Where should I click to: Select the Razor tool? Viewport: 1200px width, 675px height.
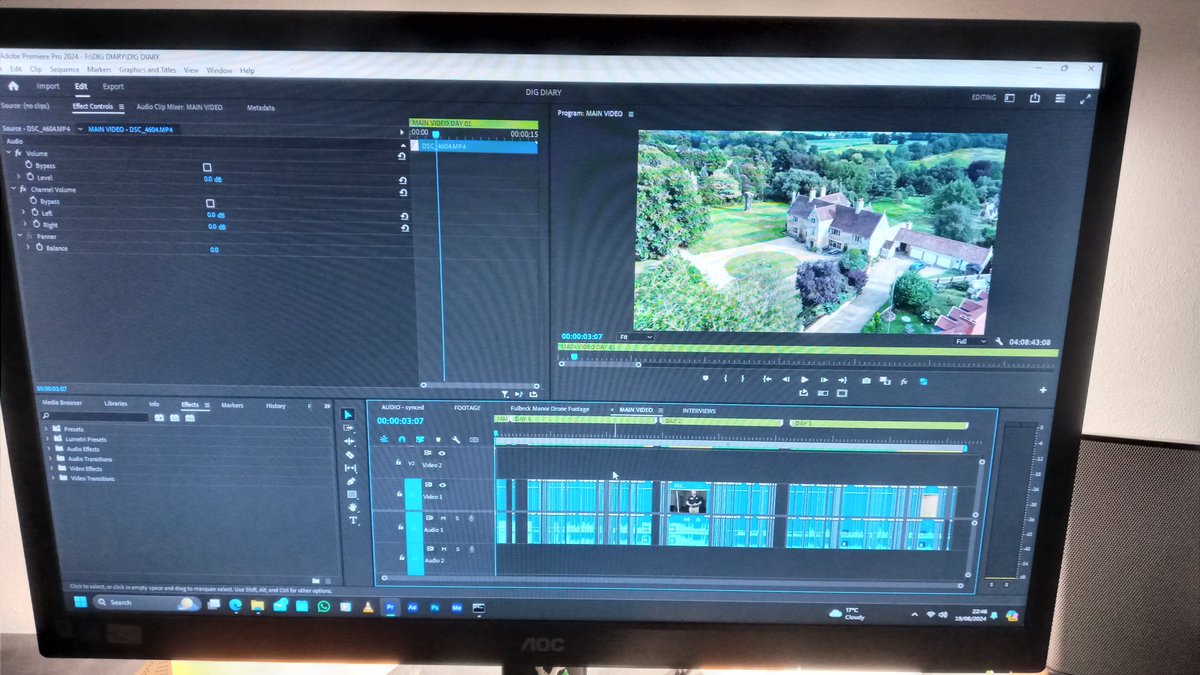(350, 454)
